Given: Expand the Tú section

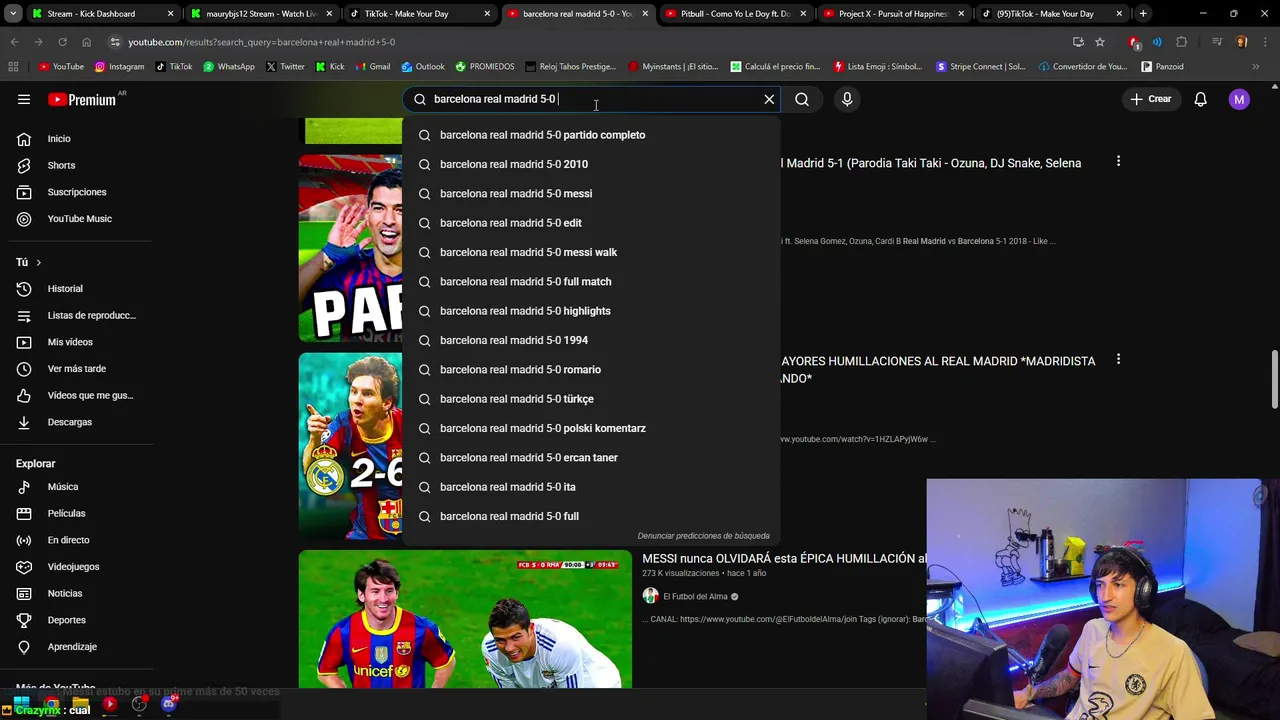Looking at the screenshot, I should coord(28,262).
